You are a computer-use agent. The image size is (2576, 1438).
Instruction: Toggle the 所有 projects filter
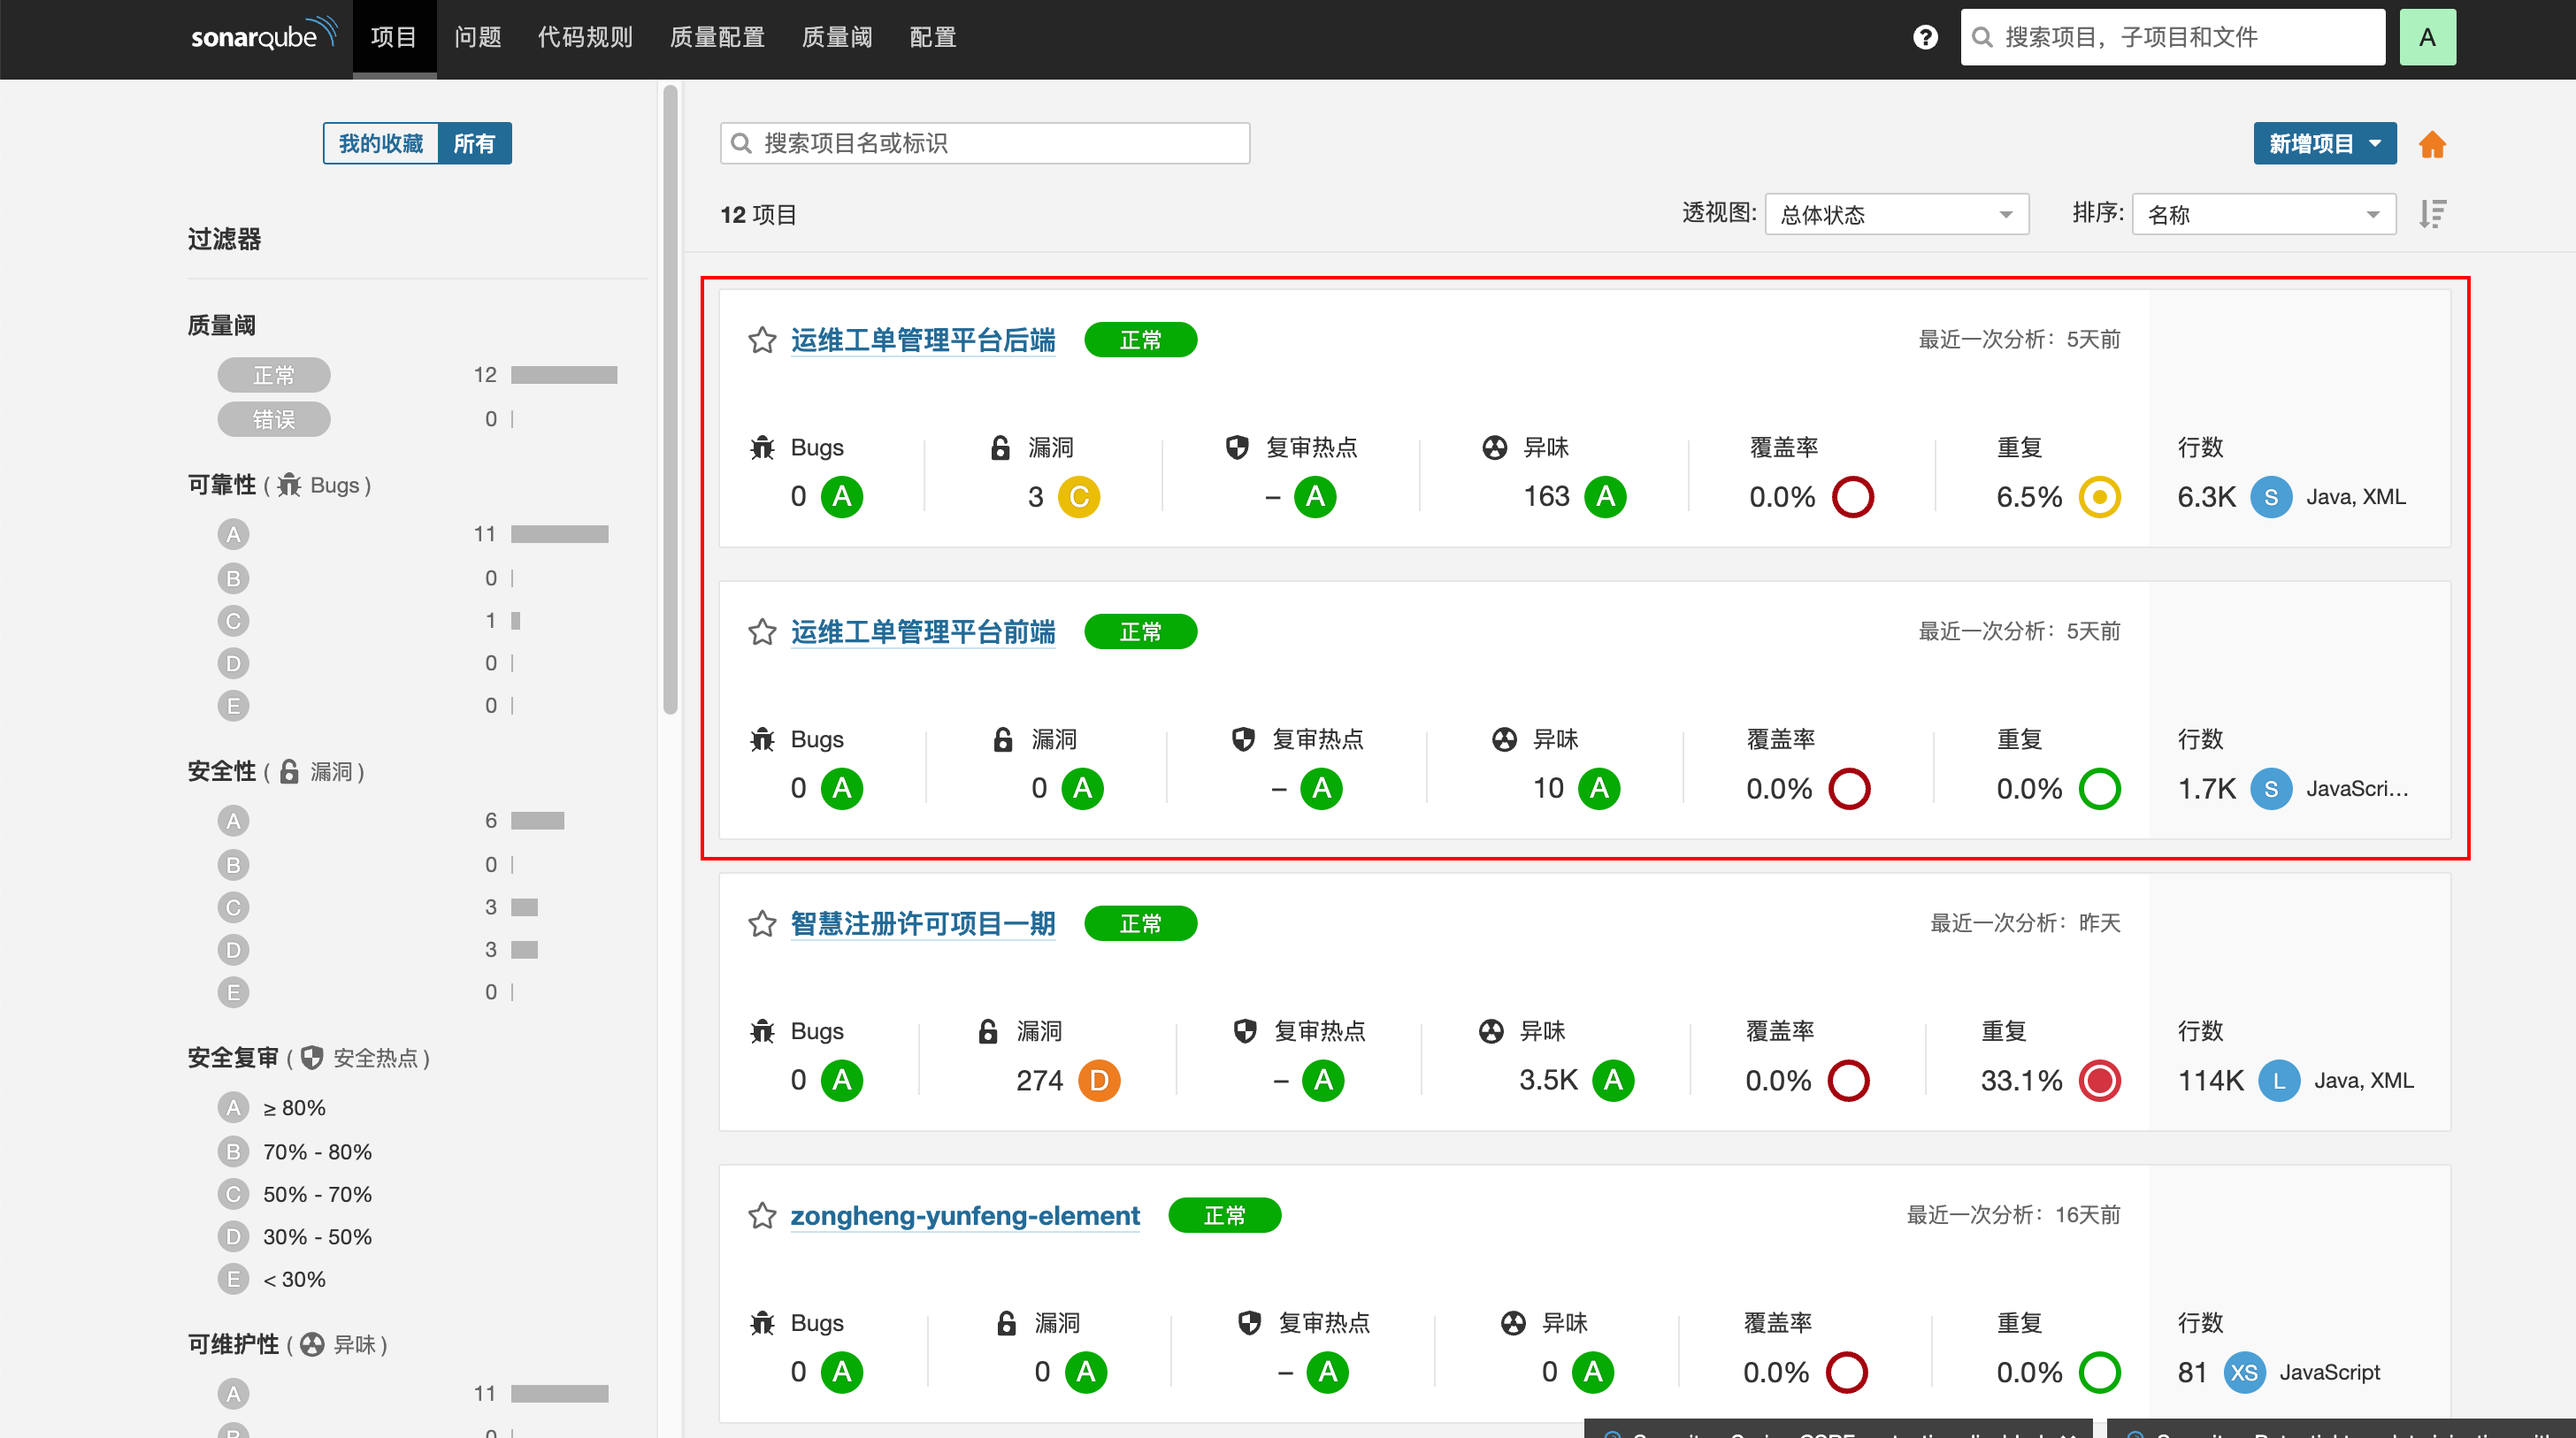(474, 143)
